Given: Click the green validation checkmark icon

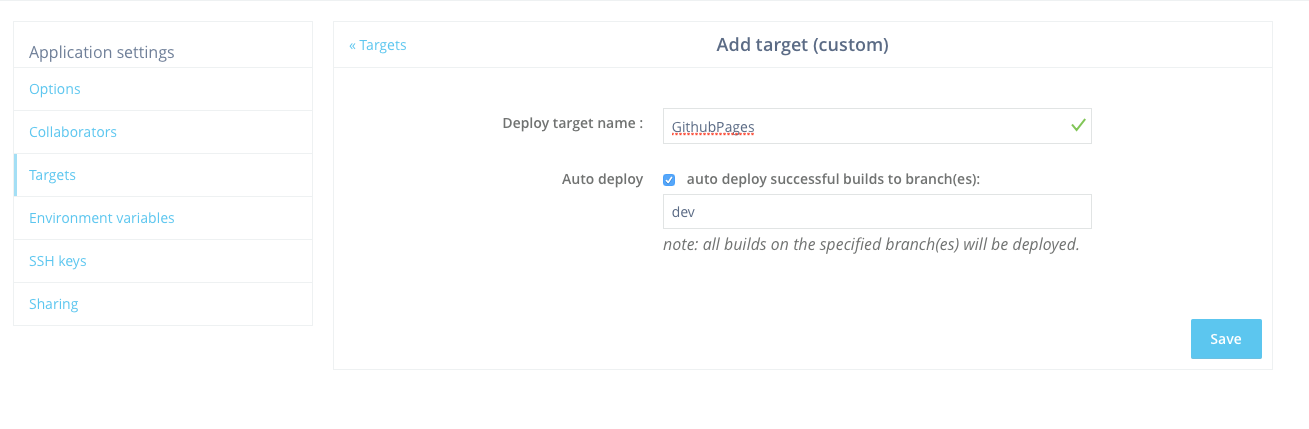Looking at the screenshot, I should click(x=1078, y=125).
